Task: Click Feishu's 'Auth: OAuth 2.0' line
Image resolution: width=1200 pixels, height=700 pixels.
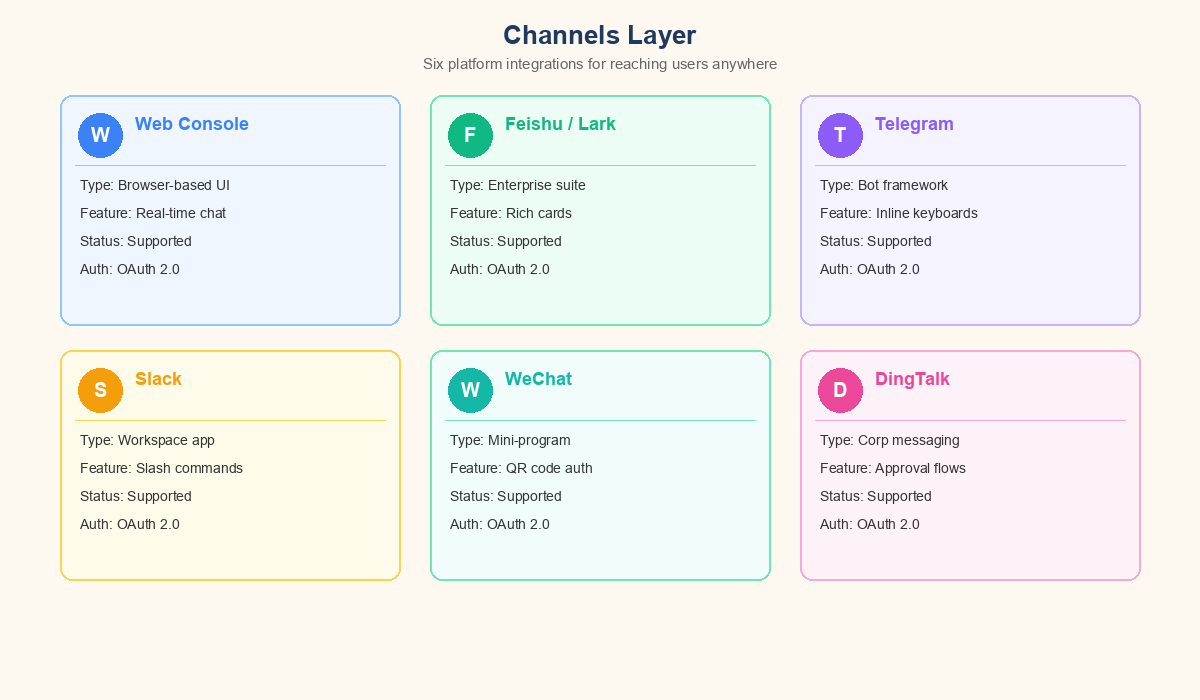Action: click(x=500, y=269)
